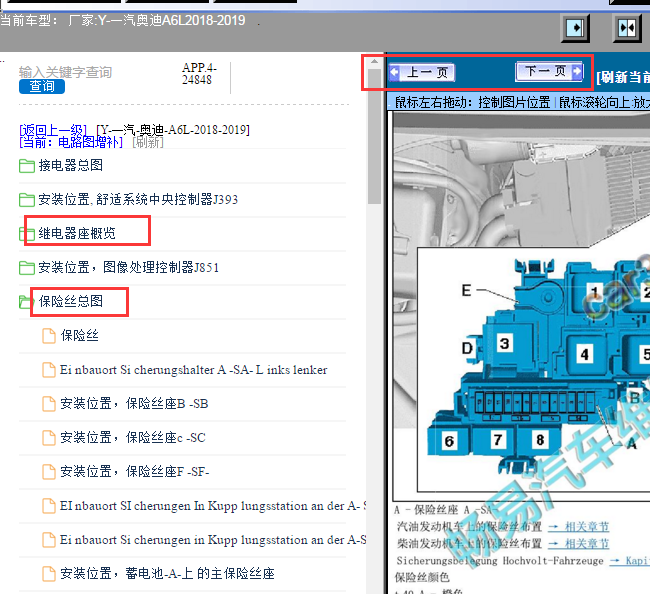Go to next page with 下一页
This screenshot has width=650, height=594.
click(550, 71)
